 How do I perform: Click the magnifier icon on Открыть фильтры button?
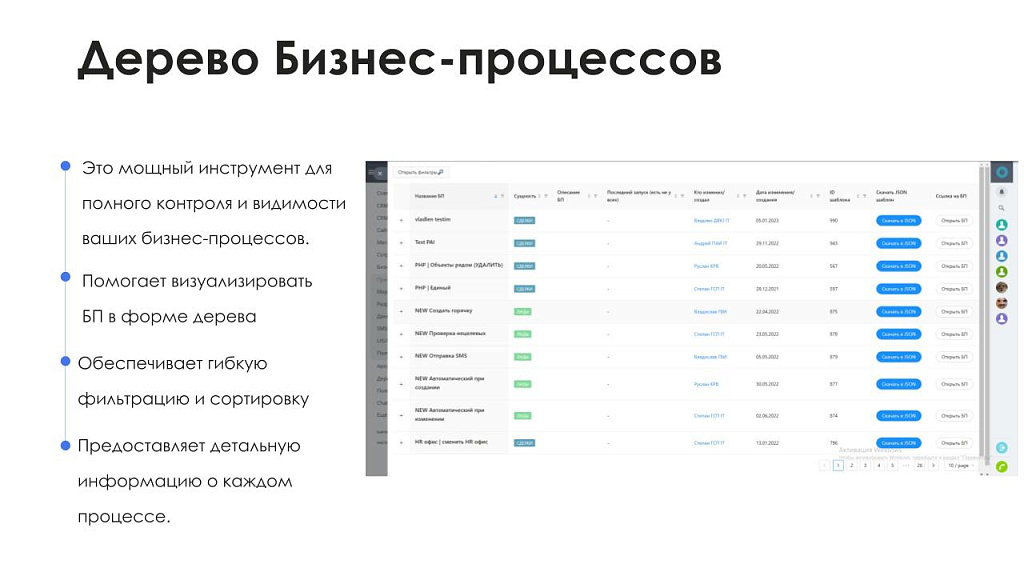click(x=440, y=172)
